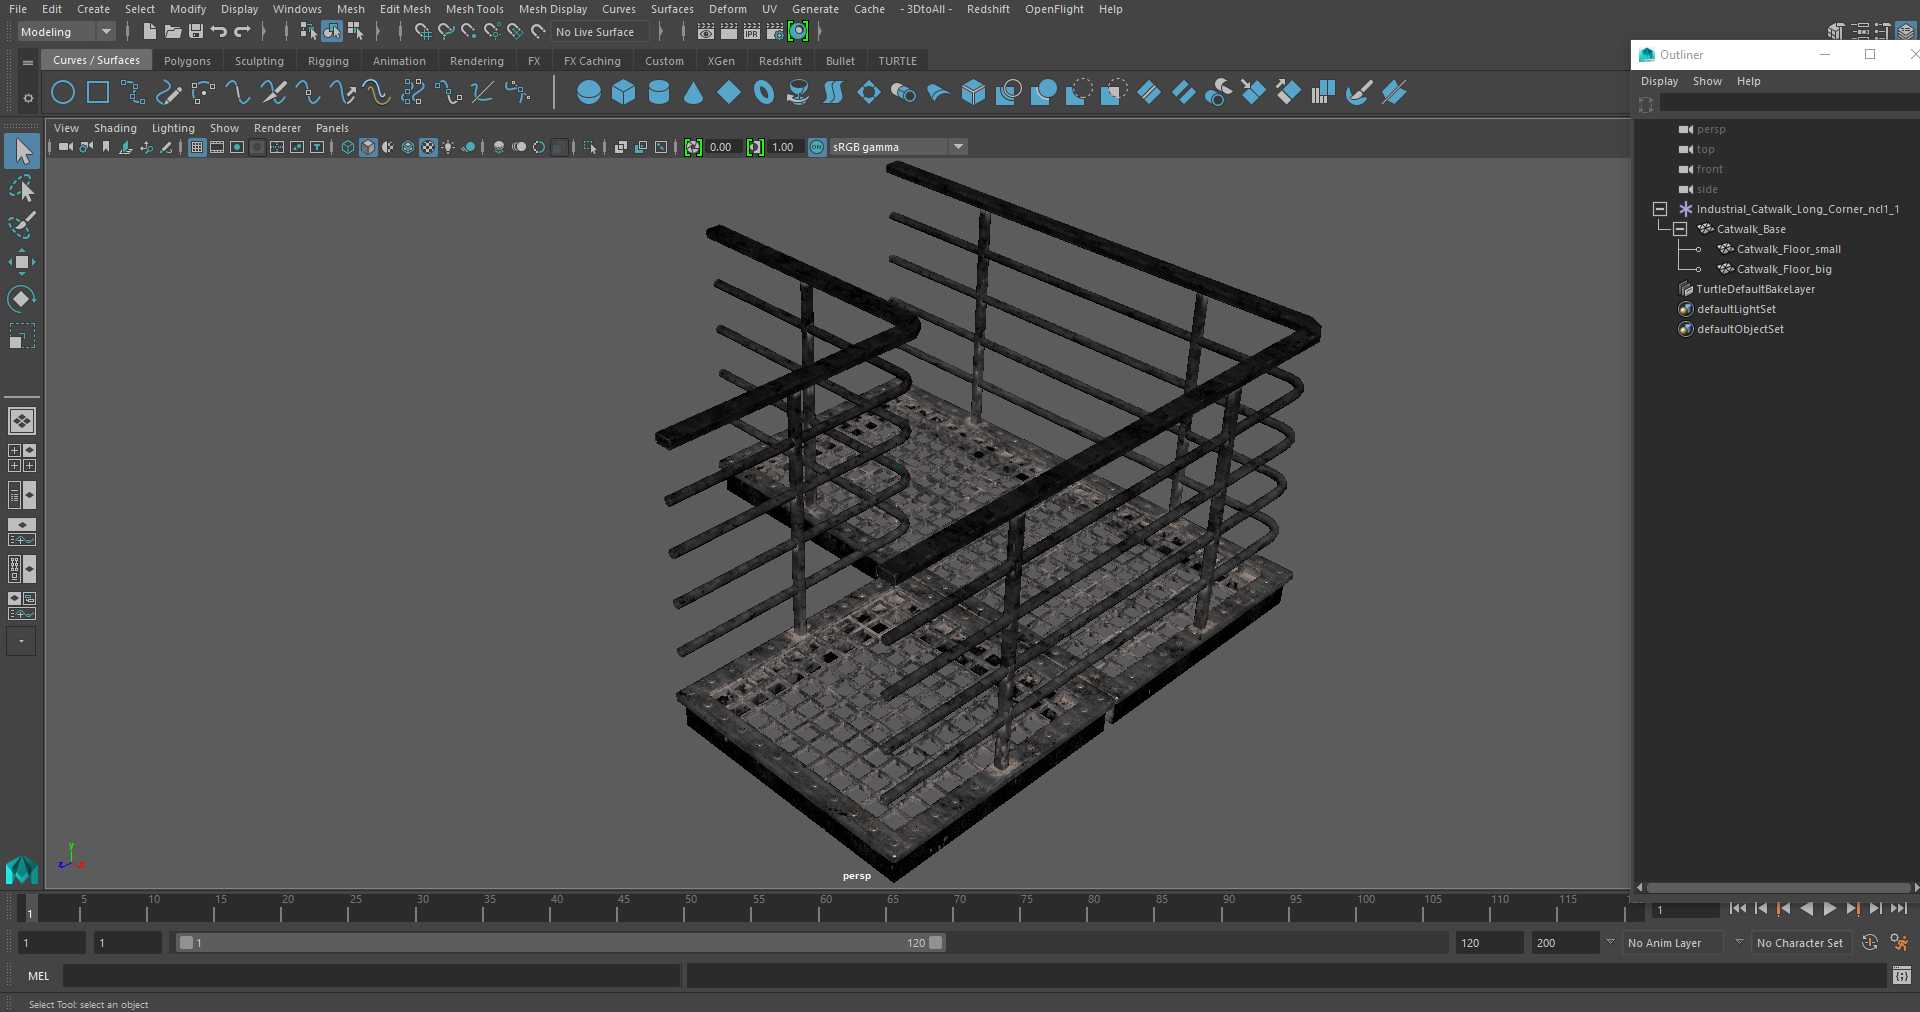This screenshot has width=1920, height=1012.
Task: Activate the Move tool
Action: (x=22, y=262)
